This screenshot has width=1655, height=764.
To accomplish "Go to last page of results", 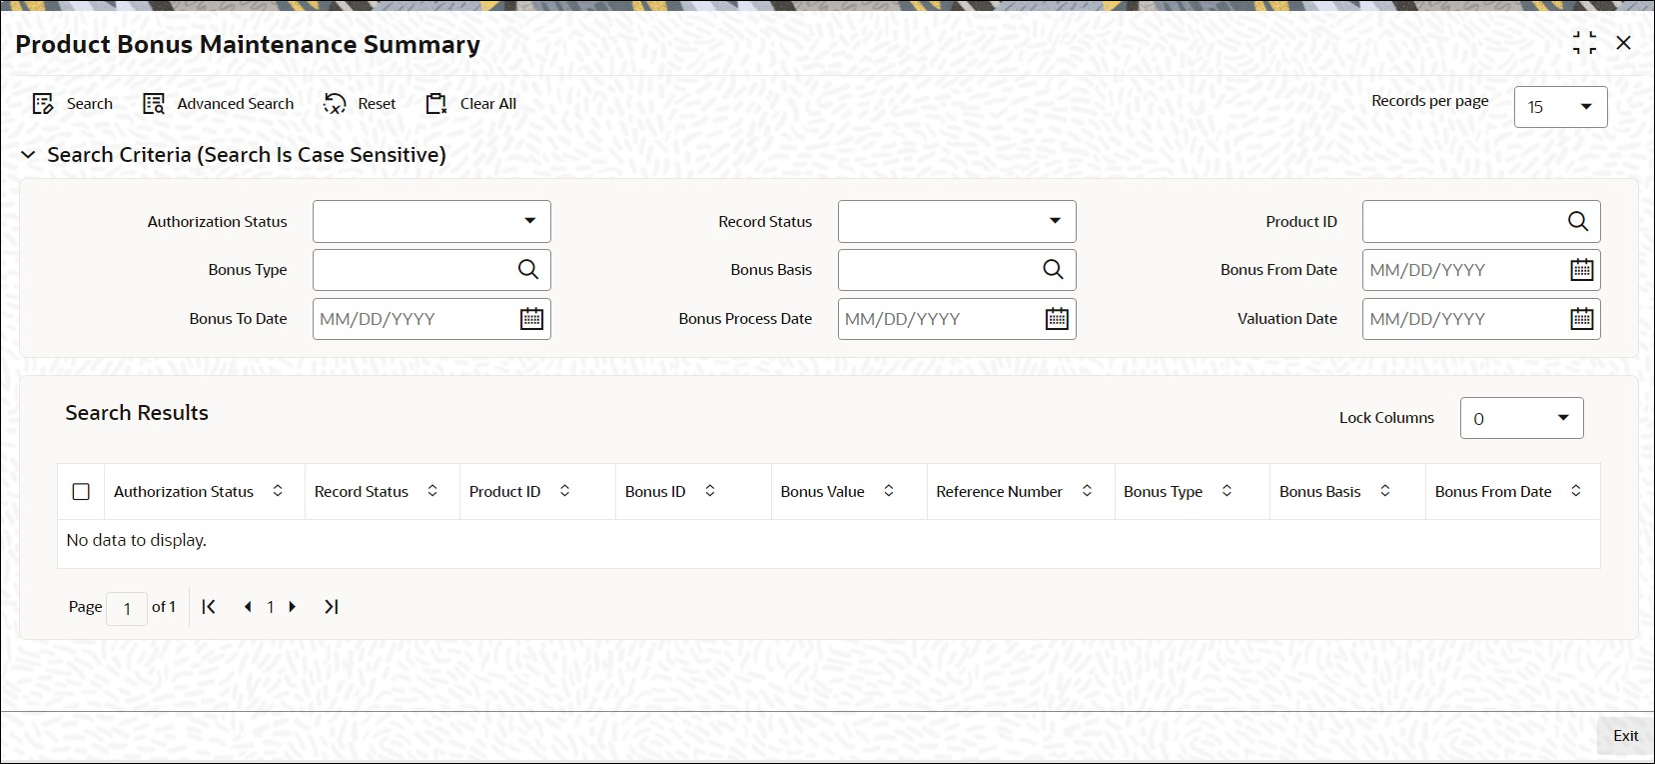I will click(331, 607).
